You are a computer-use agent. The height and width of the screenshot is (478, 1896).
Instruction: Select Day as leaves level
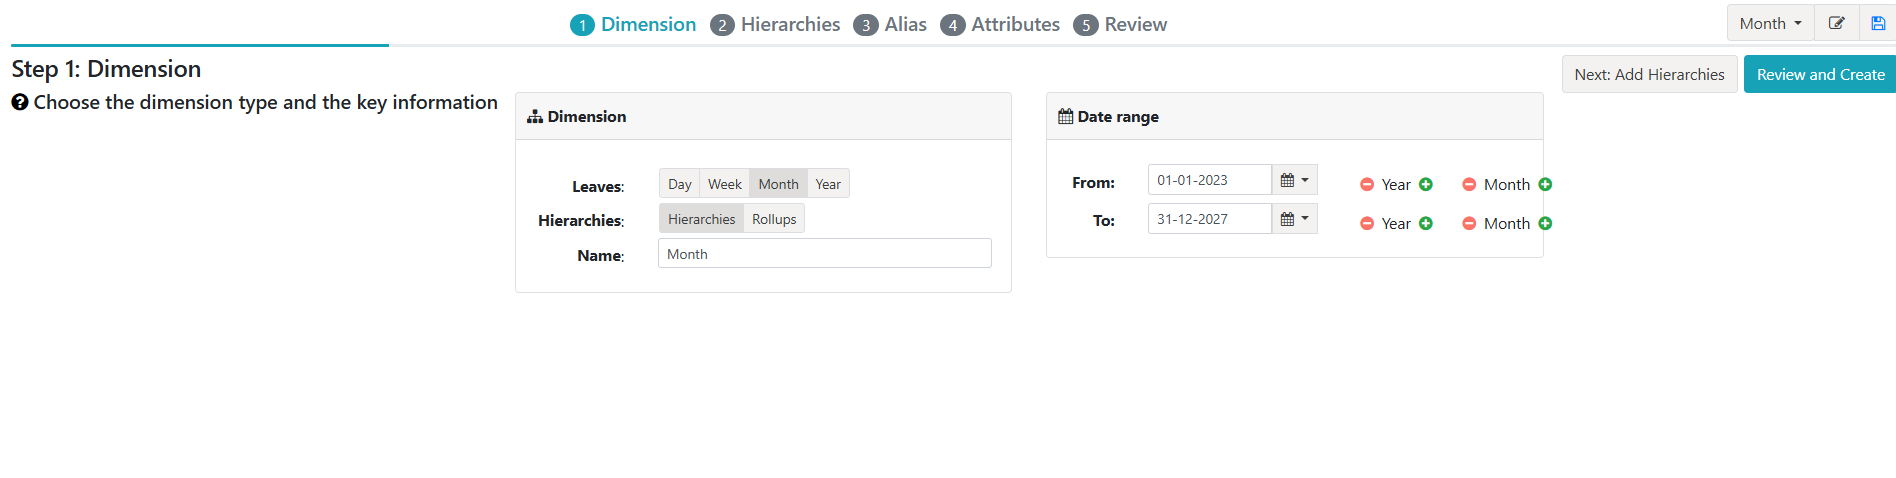tap(680, 184)
